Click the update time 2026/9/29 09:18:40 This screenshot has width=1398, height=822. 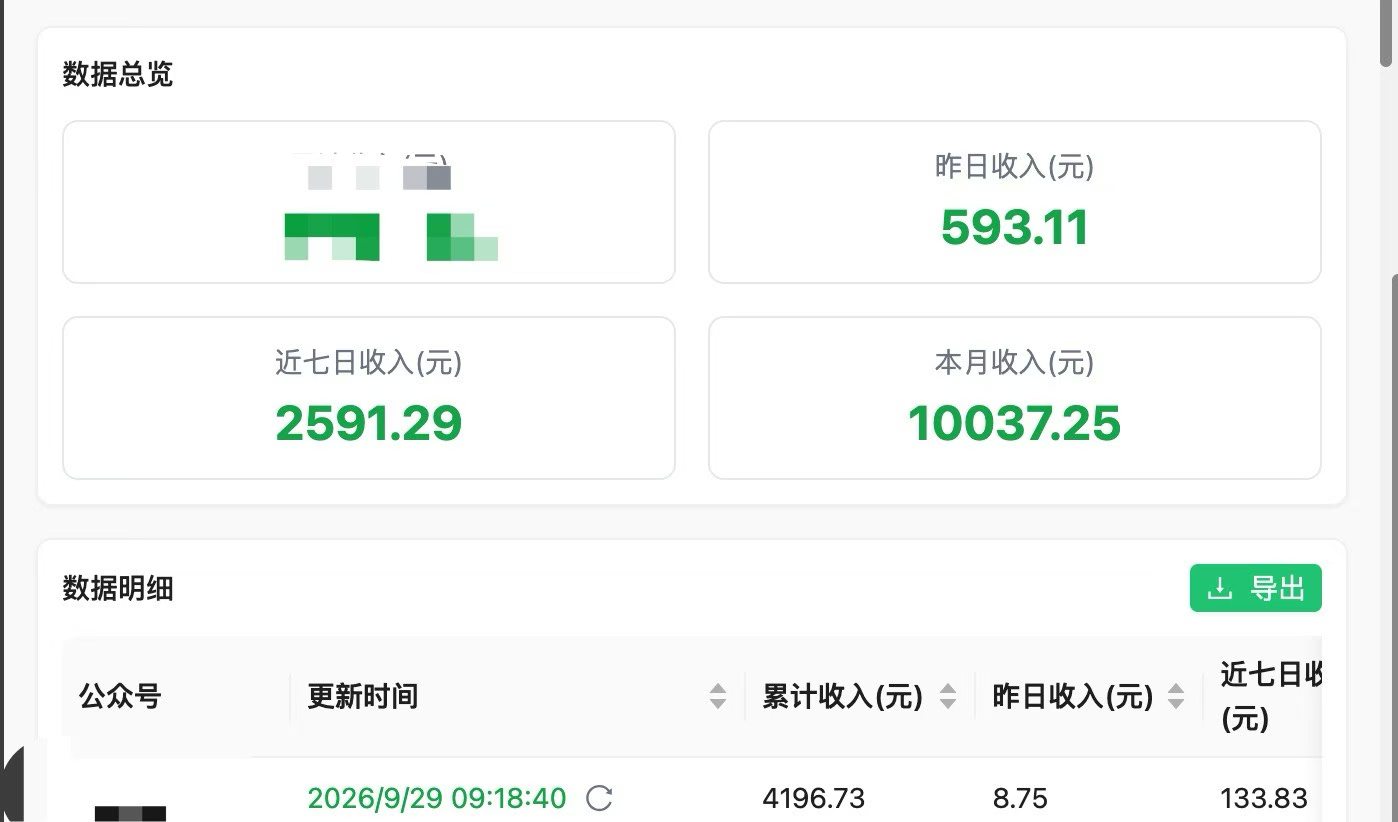(x=437, y=798)
